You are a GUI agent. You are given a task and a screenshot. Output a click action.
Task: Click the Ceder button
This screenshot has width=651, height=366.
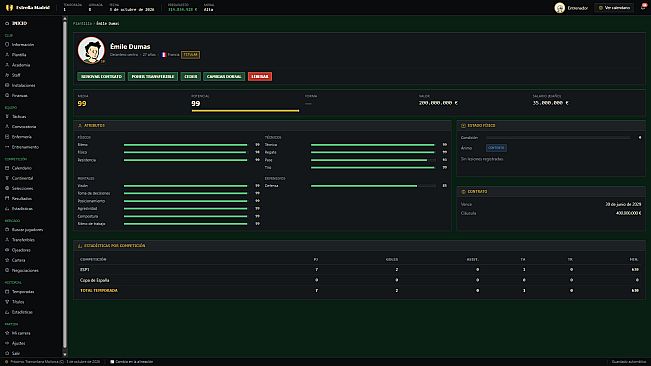(x=191, y=76)
